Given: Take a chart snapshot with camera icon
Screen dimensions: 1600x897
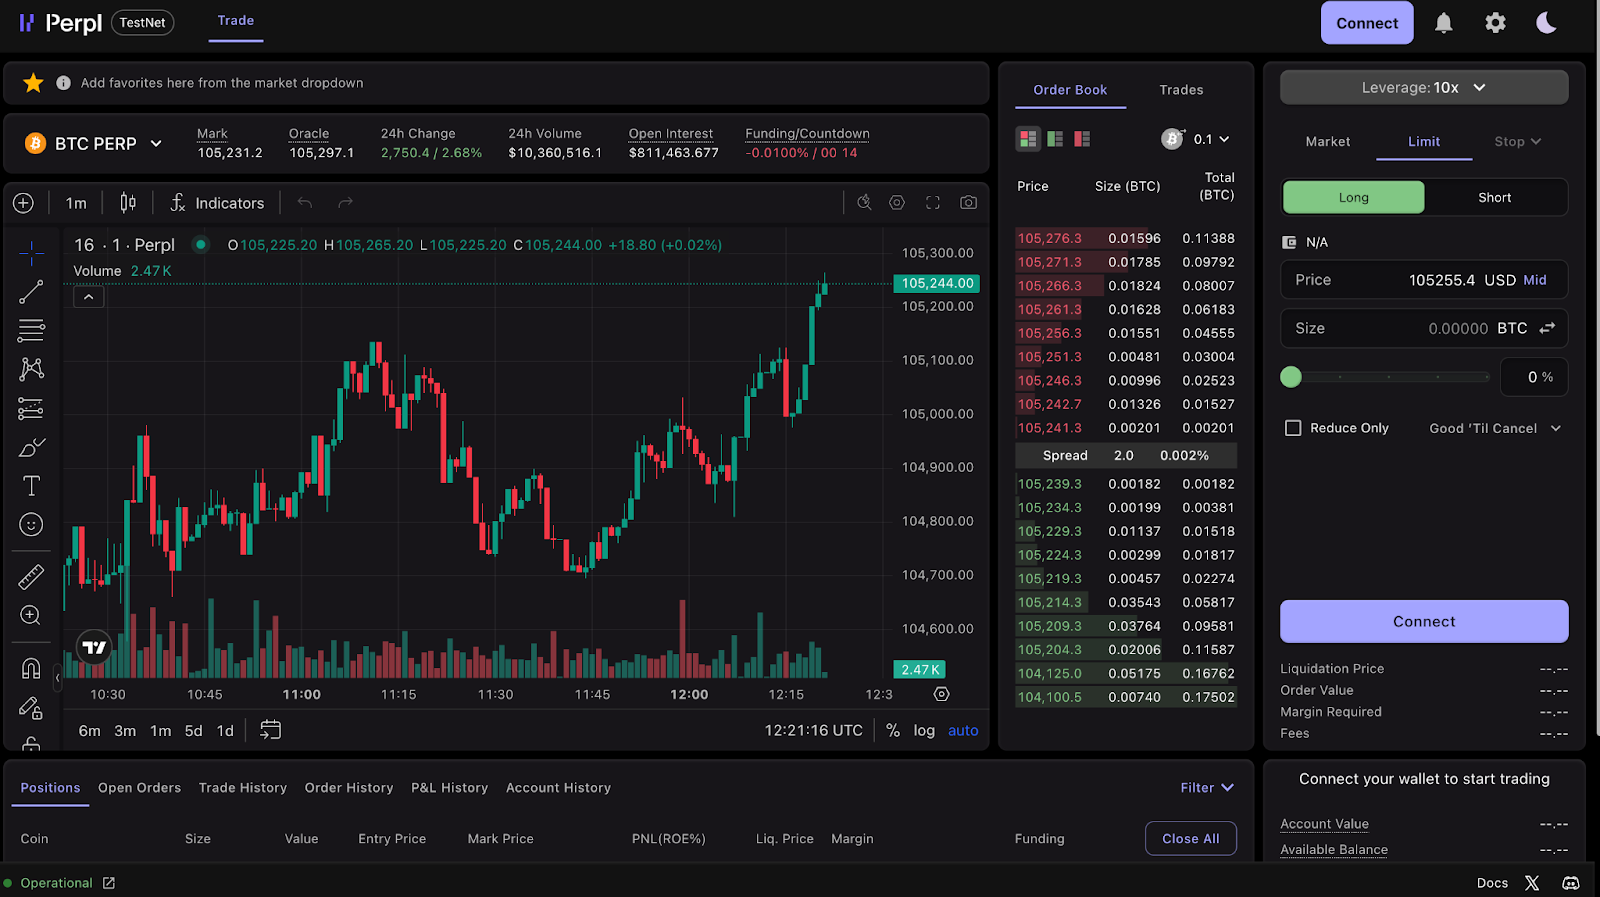Looking at the screenshot, I should [x=968, y=203].
